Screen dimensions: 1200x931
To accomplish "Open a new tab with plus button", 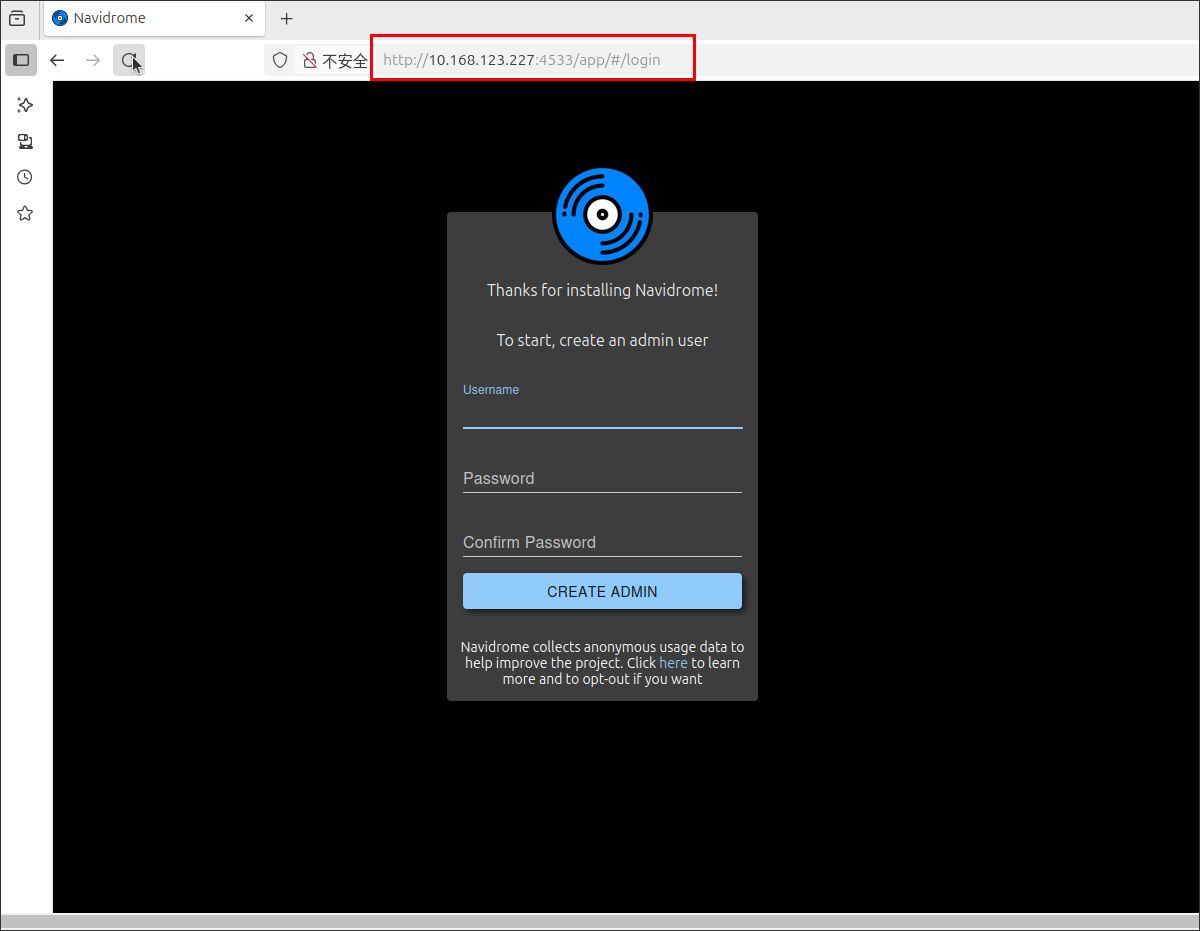I will (287, 18).
